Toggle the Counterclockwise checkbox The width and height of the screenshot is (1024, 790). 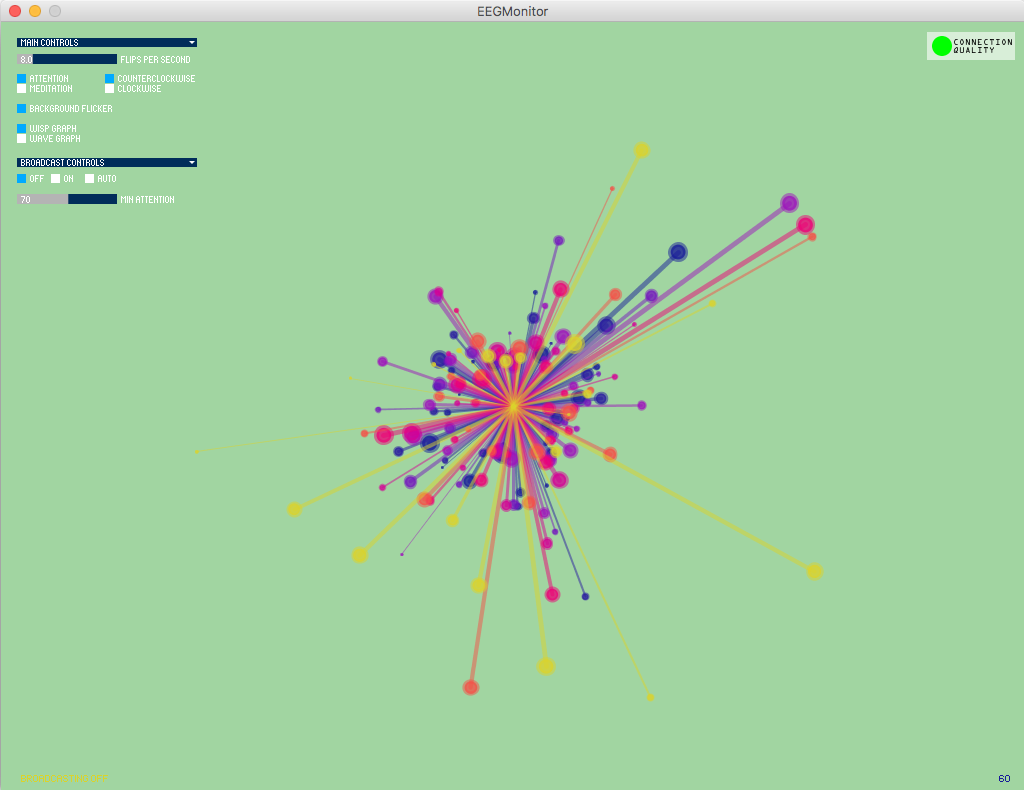[x=110, y=78]
